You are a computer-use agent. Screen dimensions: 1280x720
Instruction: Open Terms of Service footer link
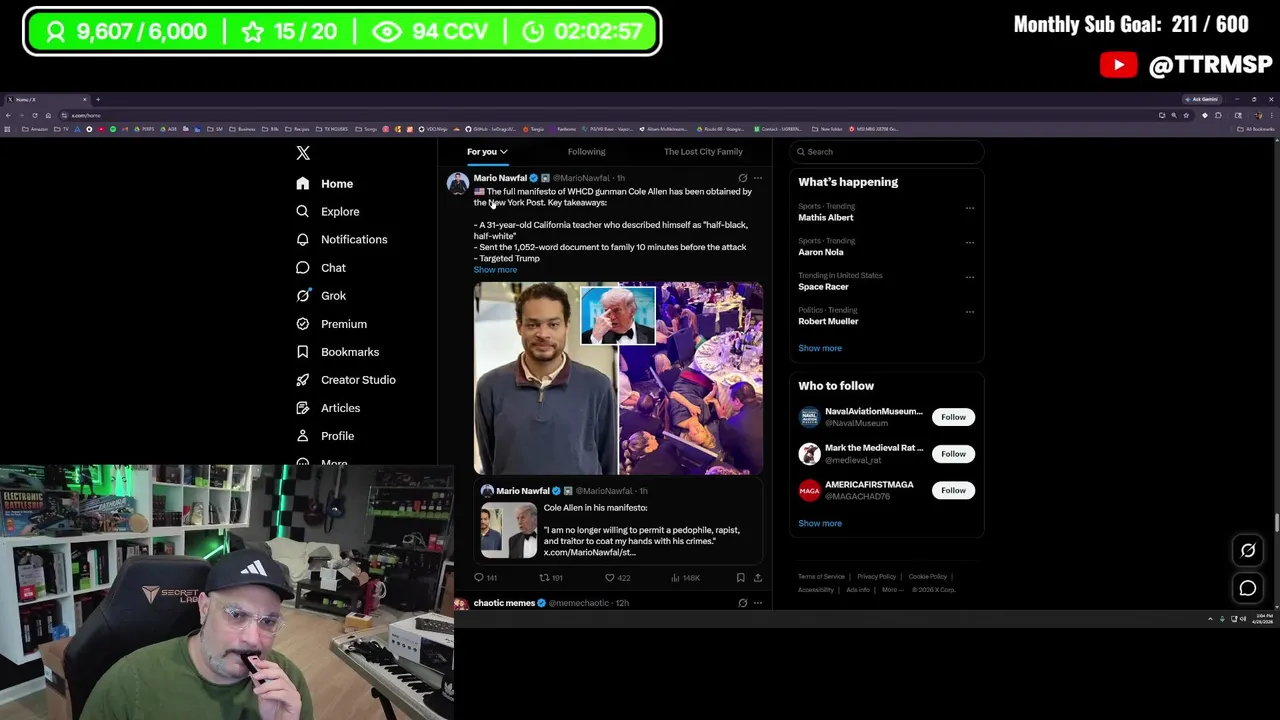tap(821, 577)
